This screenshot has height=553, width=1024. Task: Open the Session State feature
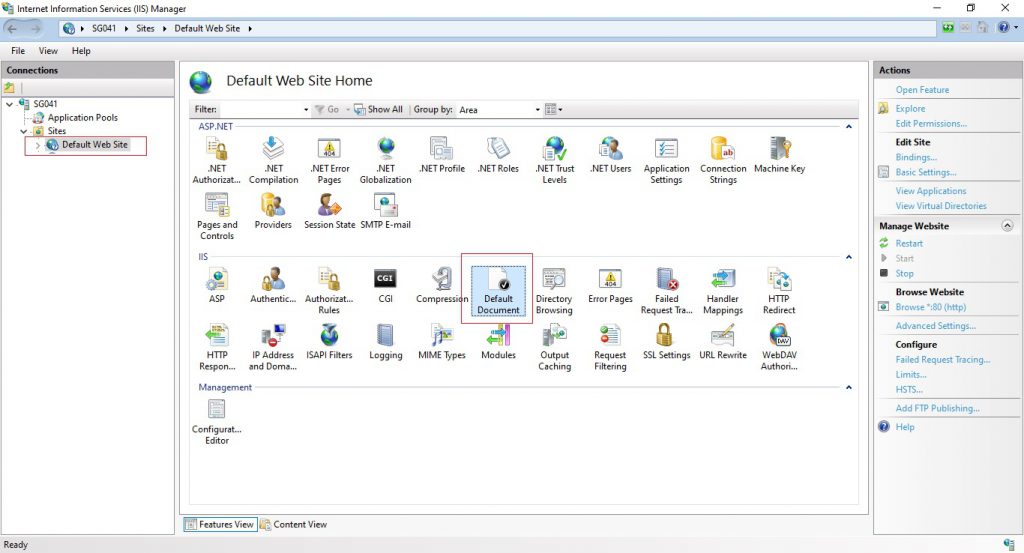[329, 212]
